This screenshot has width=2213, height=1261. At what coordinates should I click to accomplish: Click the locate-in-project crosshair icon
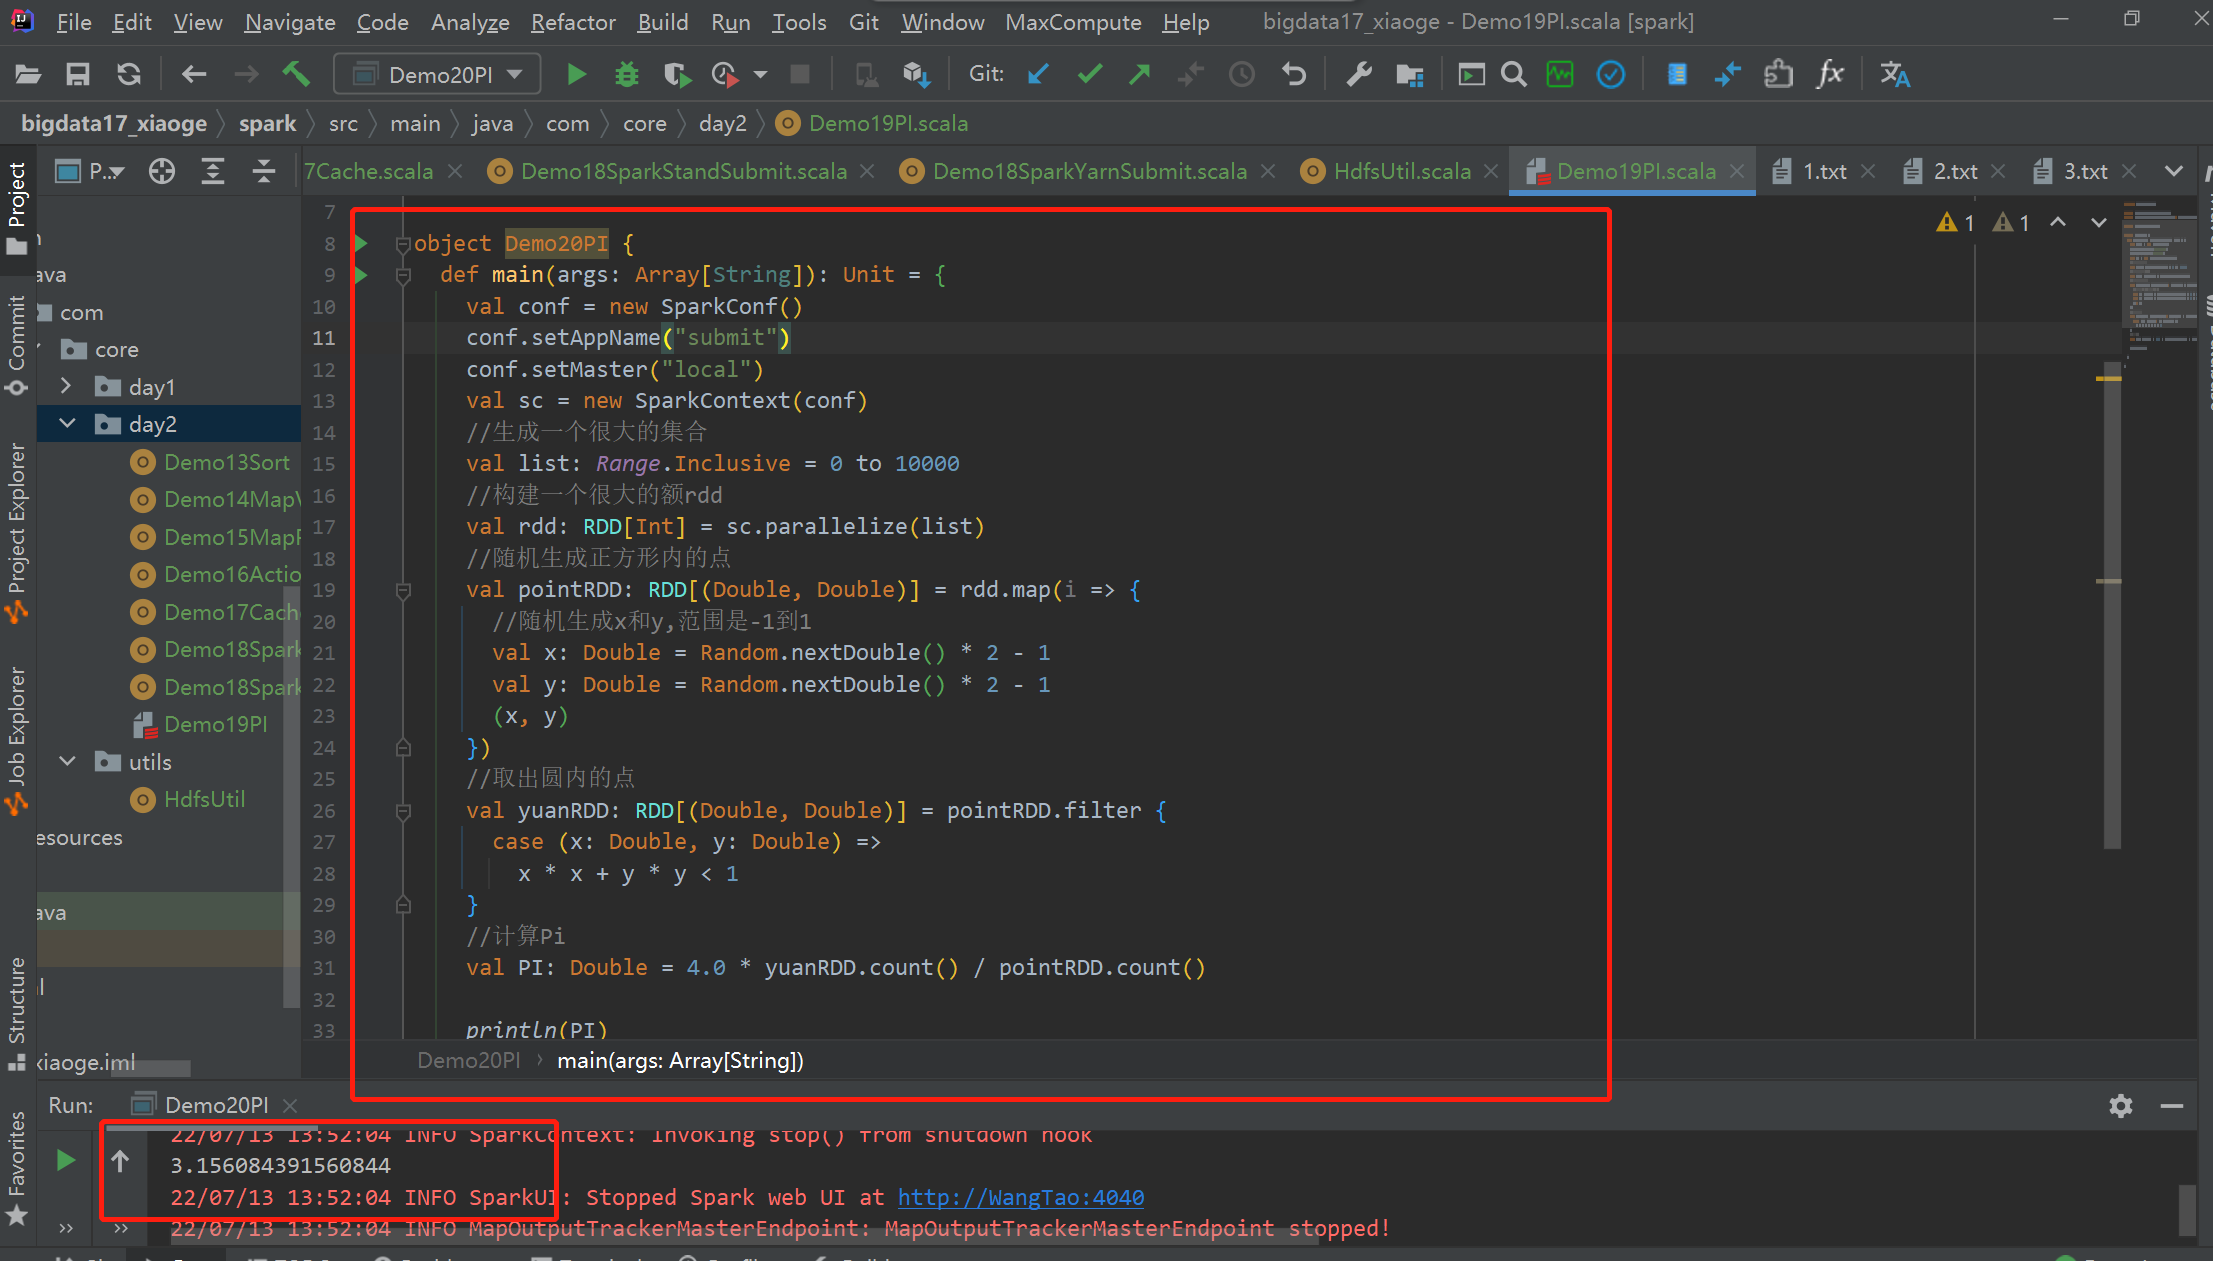(162, 172)
